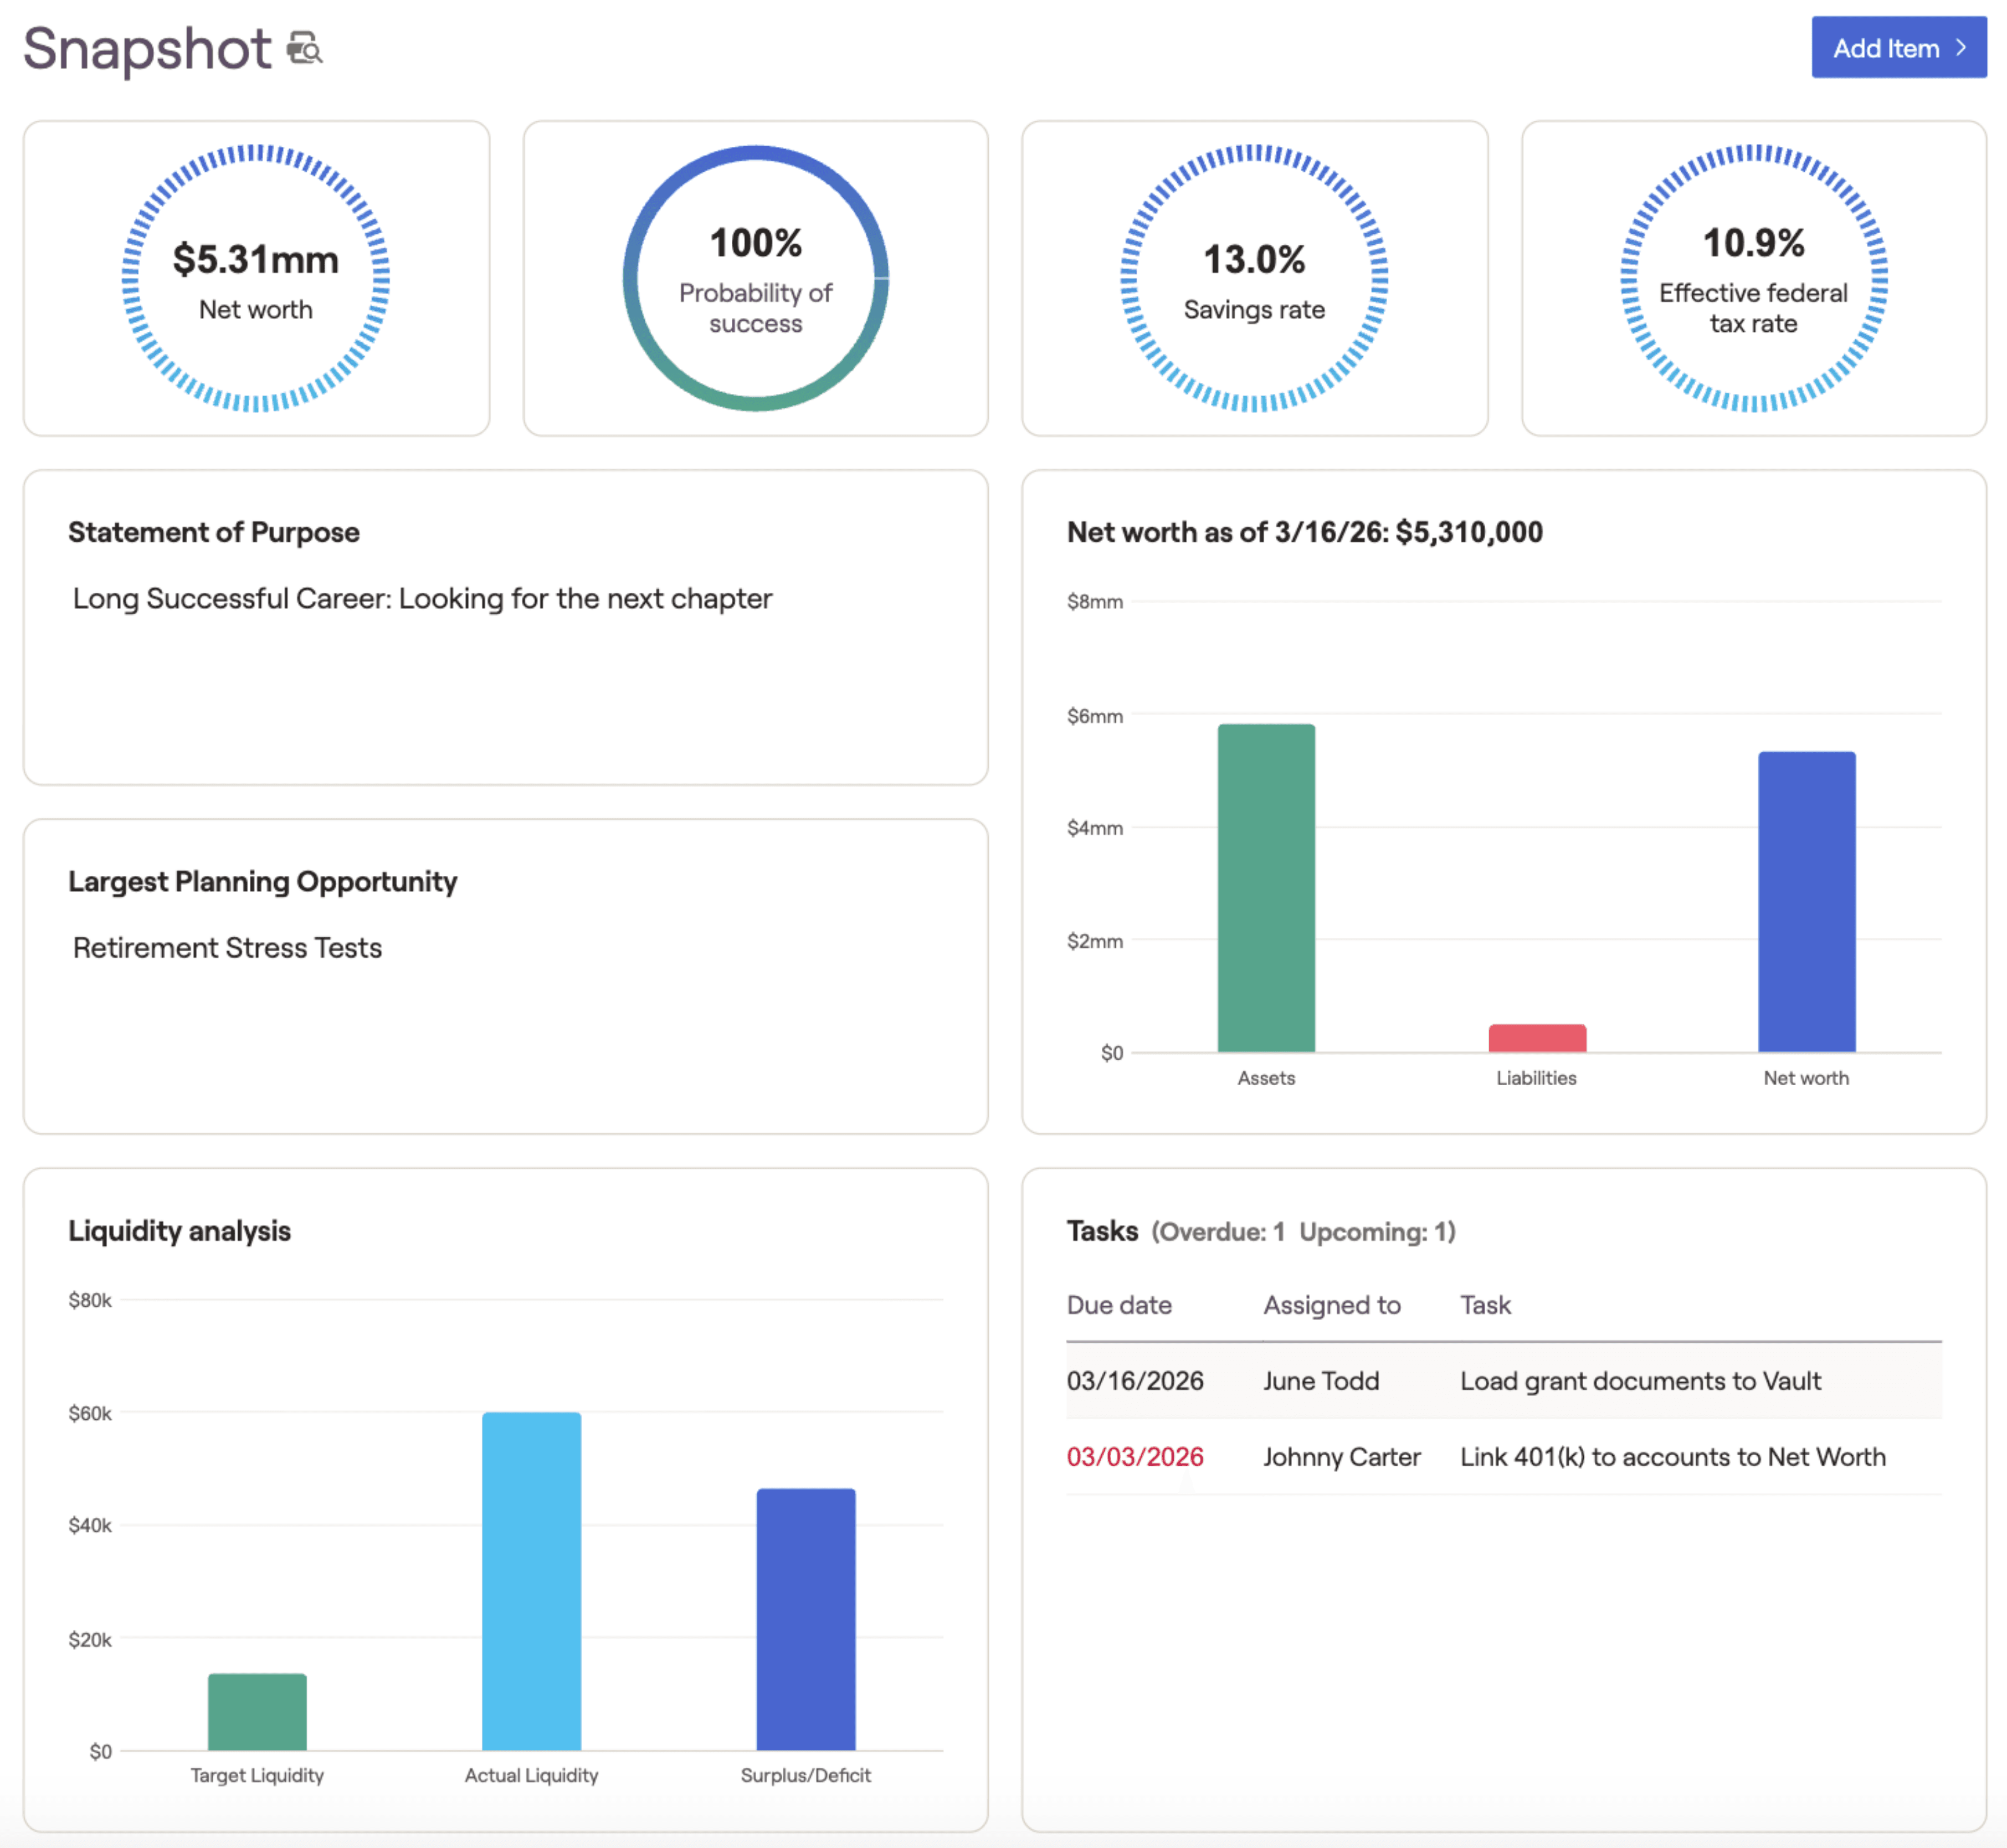
Task: Click the Due date column header to sort
Action: [x=1119, y=1305]
